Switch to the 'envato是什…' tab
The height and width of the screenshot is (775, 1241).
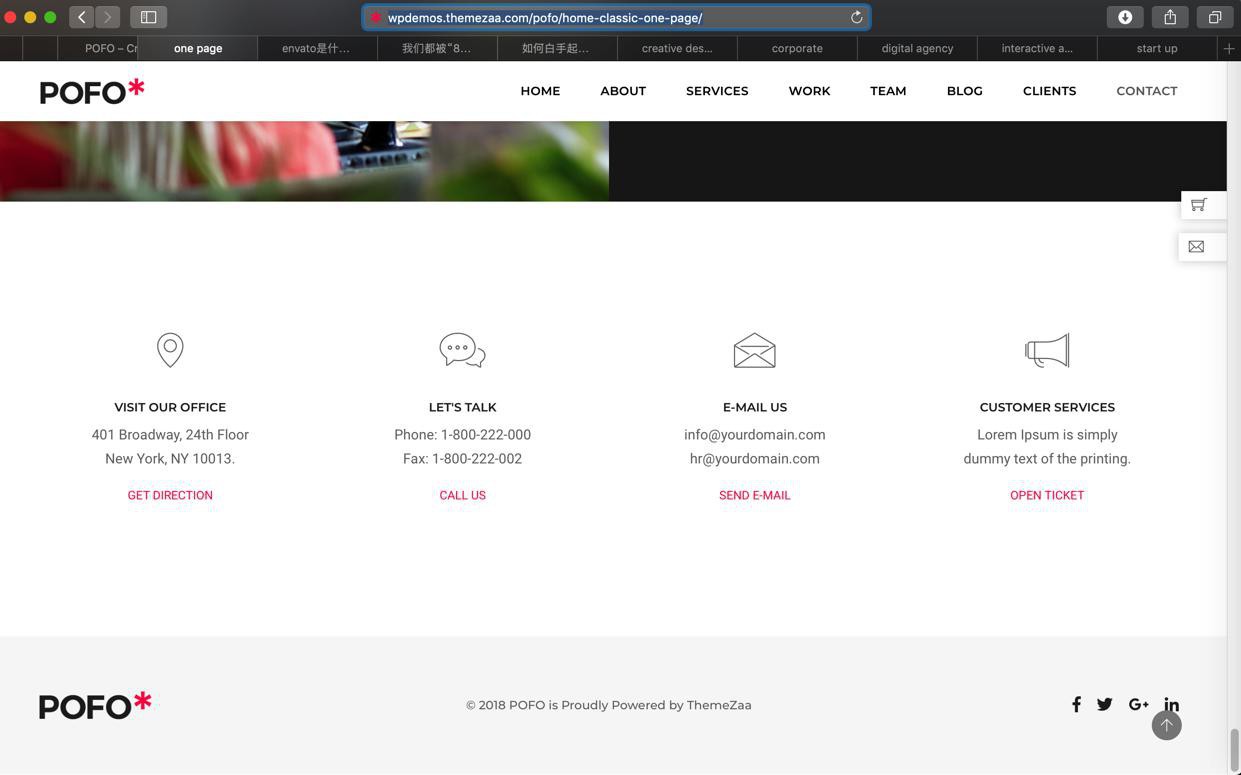click(x=317, y=48)
